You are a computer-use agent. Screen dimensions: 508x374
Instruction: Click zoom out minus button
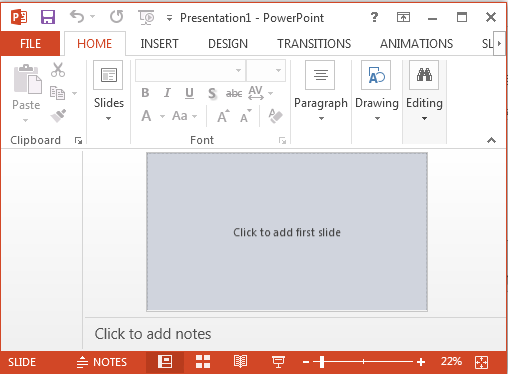click(x=306, y=362)
